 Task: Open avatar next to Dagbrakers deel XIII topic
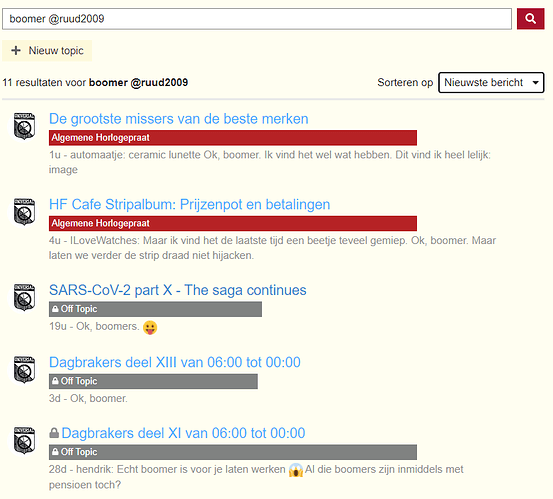(24, 370)
